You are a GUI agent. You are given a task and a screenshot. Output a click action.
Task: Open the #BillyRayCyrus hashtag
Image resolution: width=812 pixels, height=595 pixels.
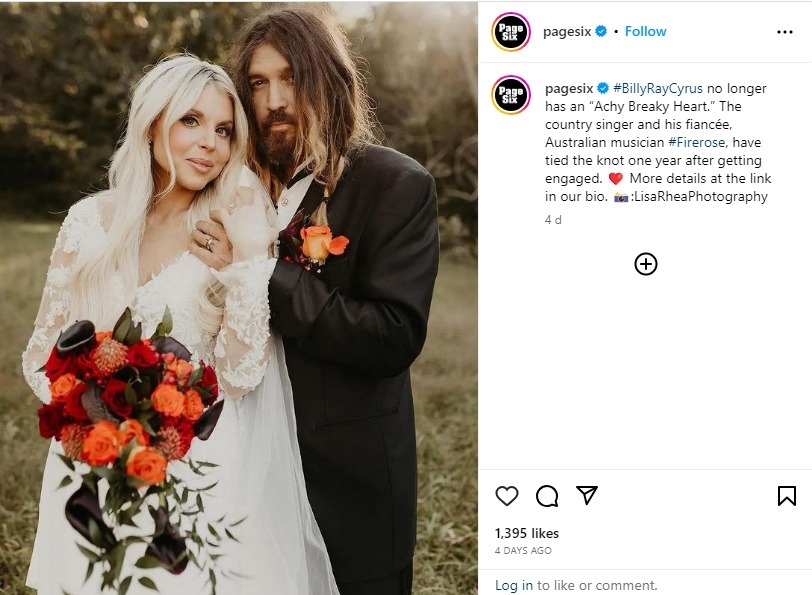click(658, 89)
